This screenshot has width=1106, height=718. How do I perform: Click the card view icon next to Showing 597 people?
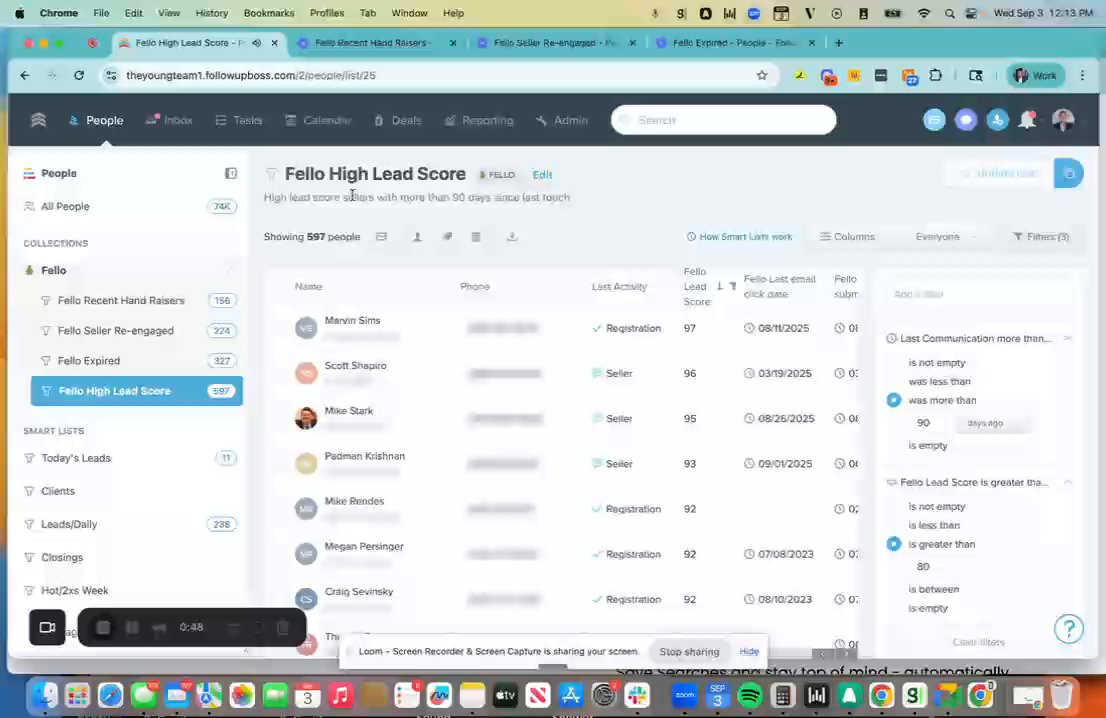point(382,237)
